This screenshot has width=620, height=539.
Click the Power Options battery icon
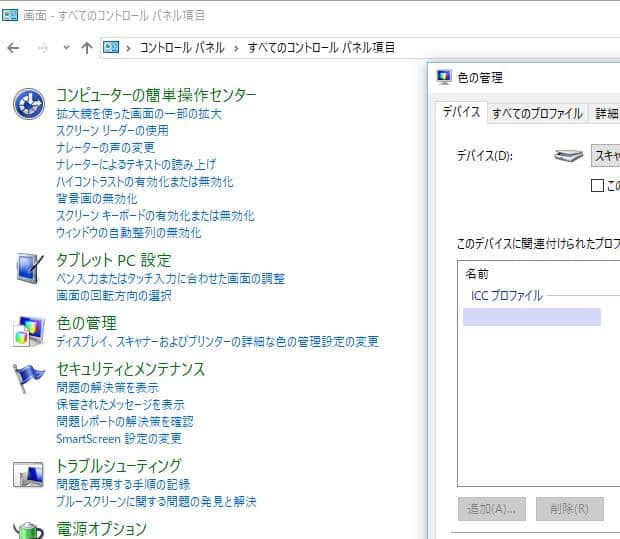(x=29, y=530)
